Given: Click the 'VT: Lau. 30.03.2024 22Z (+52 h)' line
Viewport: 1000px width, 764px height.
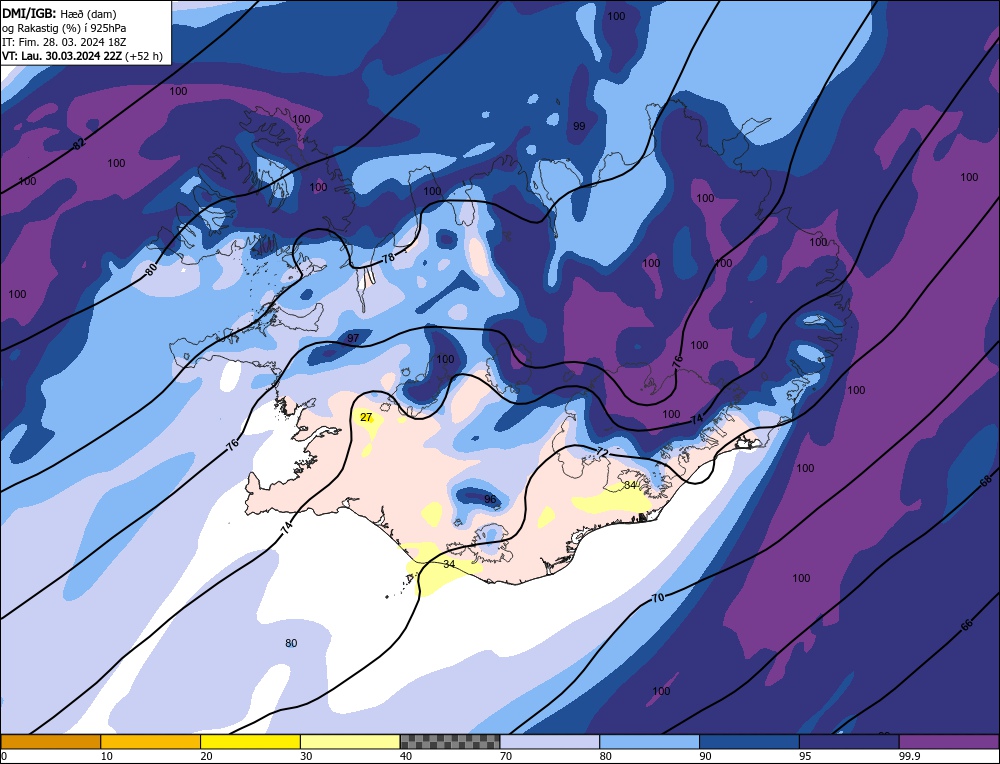Looking at the screenshot, I should (82, 56).
